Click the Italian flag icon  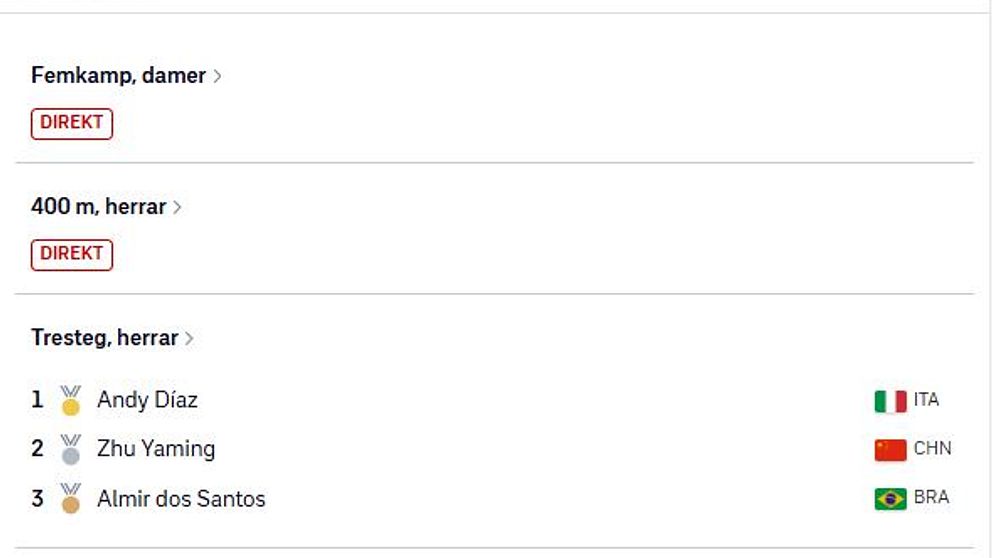[891, 401]
